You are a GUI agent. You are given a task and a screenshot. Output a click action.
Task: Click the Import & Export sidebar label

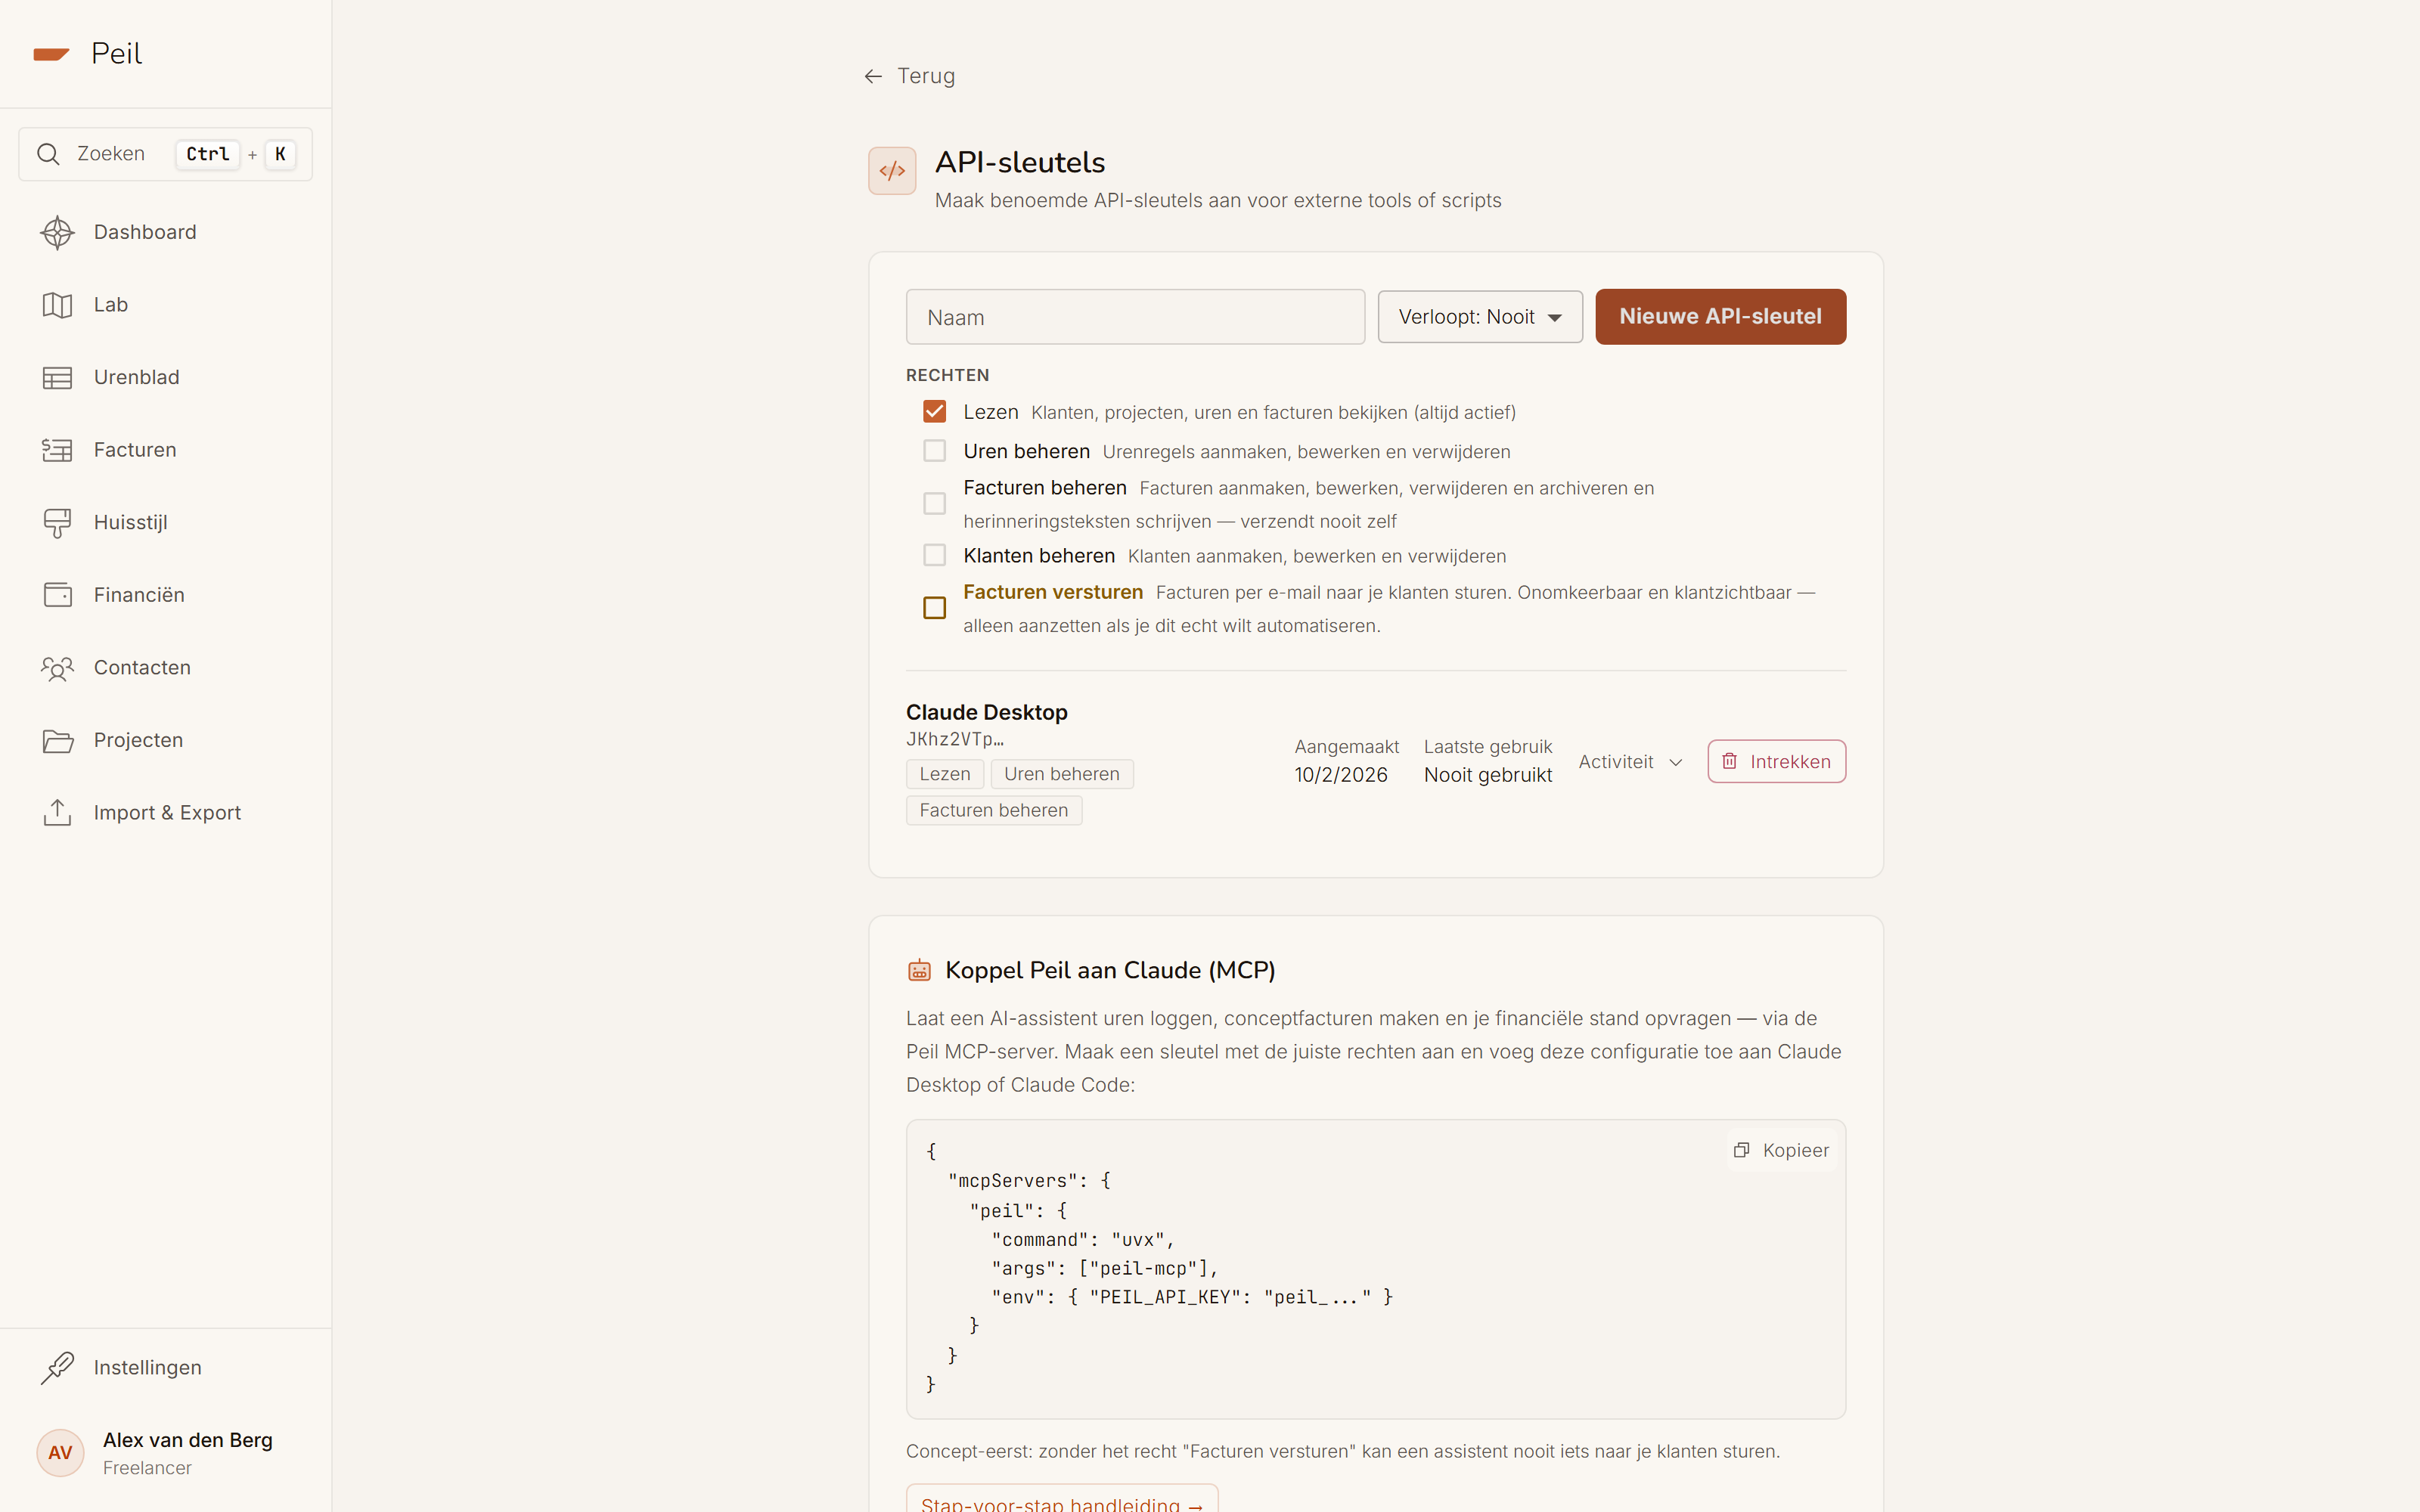tap(168, 813)
